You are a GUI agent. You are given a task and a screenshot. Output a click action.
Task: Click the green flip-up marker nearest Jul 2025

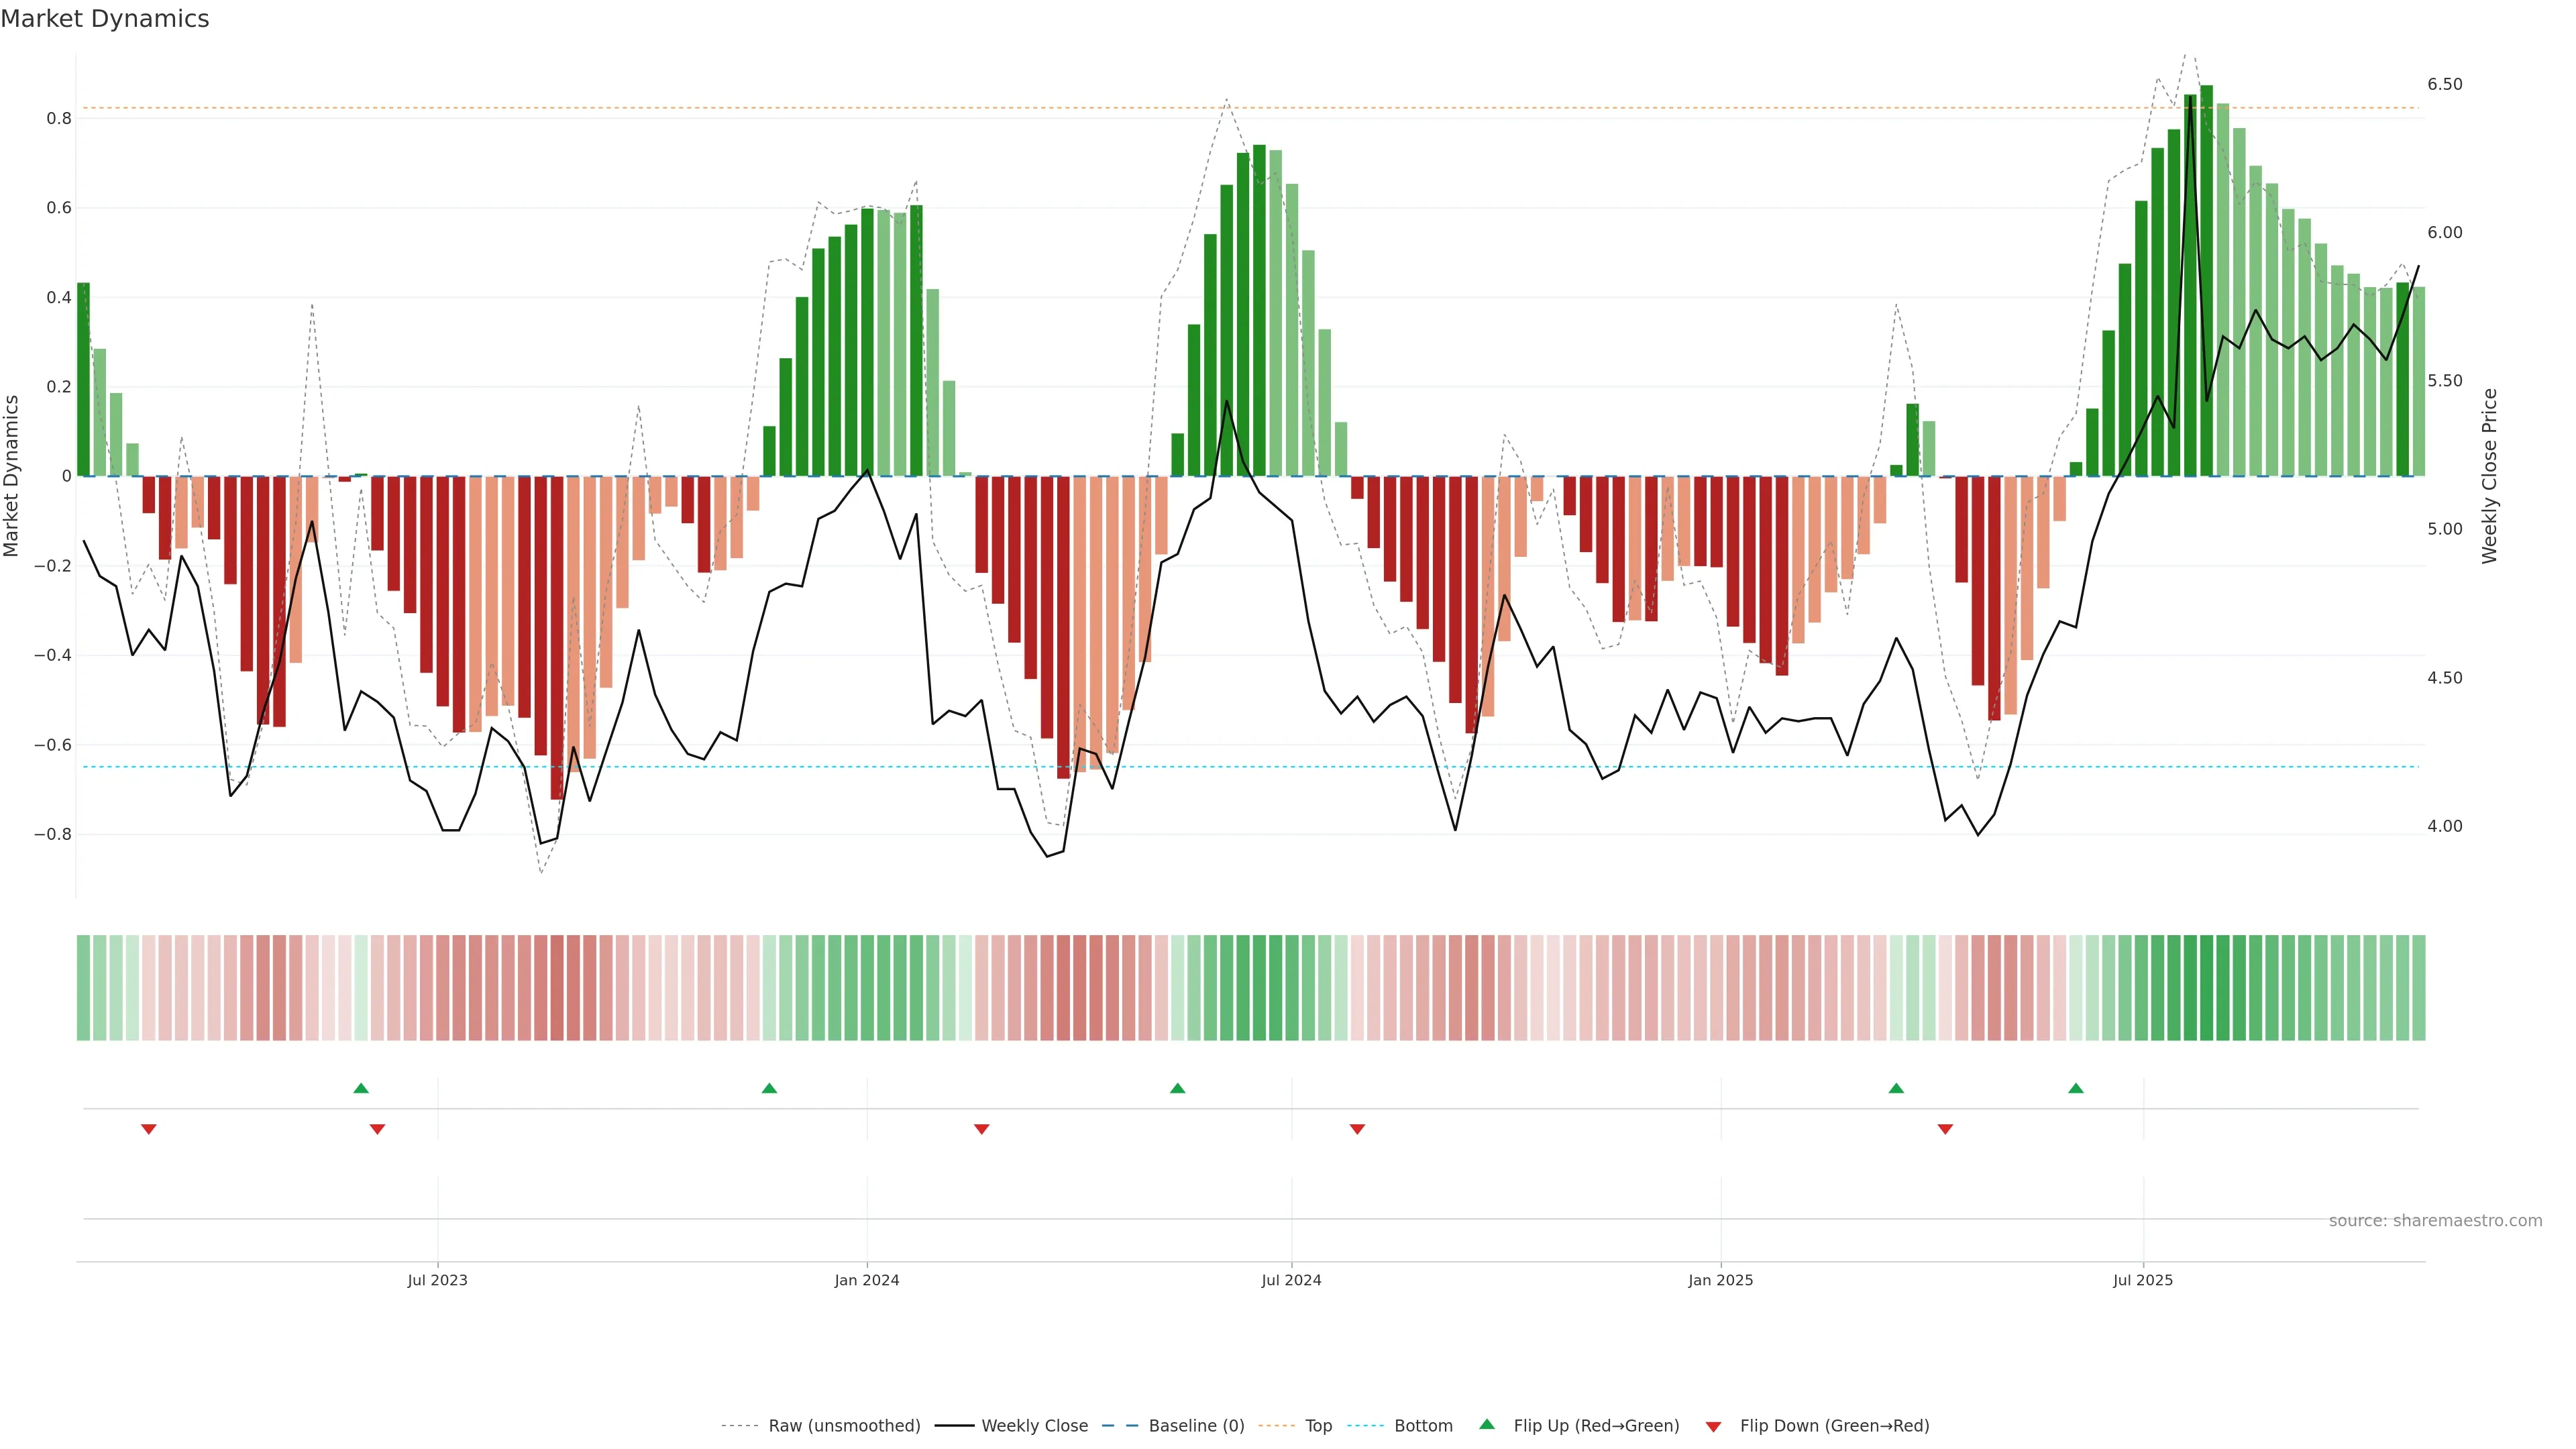(2076, 1088)
